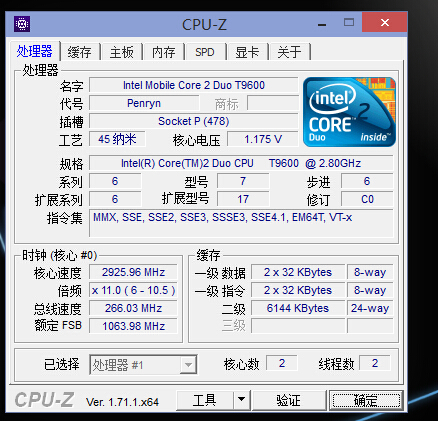Click the Ver. 1.71.1.x64 version text

122,402
